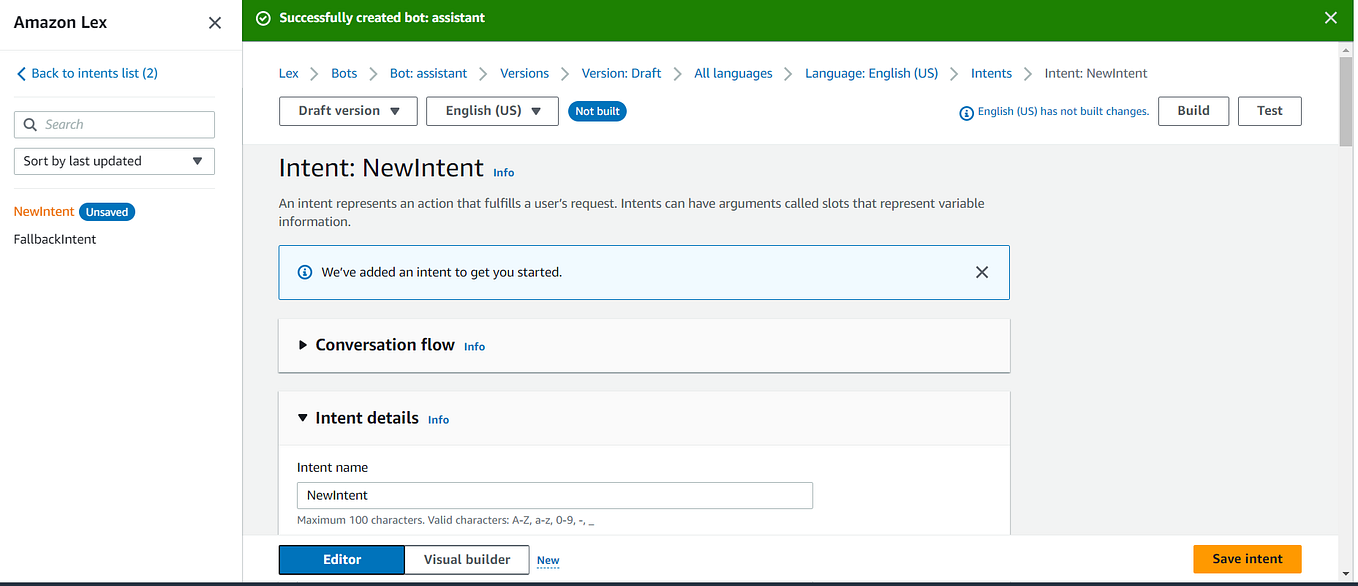Click the search magnifier icon in the search box

[30, 124]
